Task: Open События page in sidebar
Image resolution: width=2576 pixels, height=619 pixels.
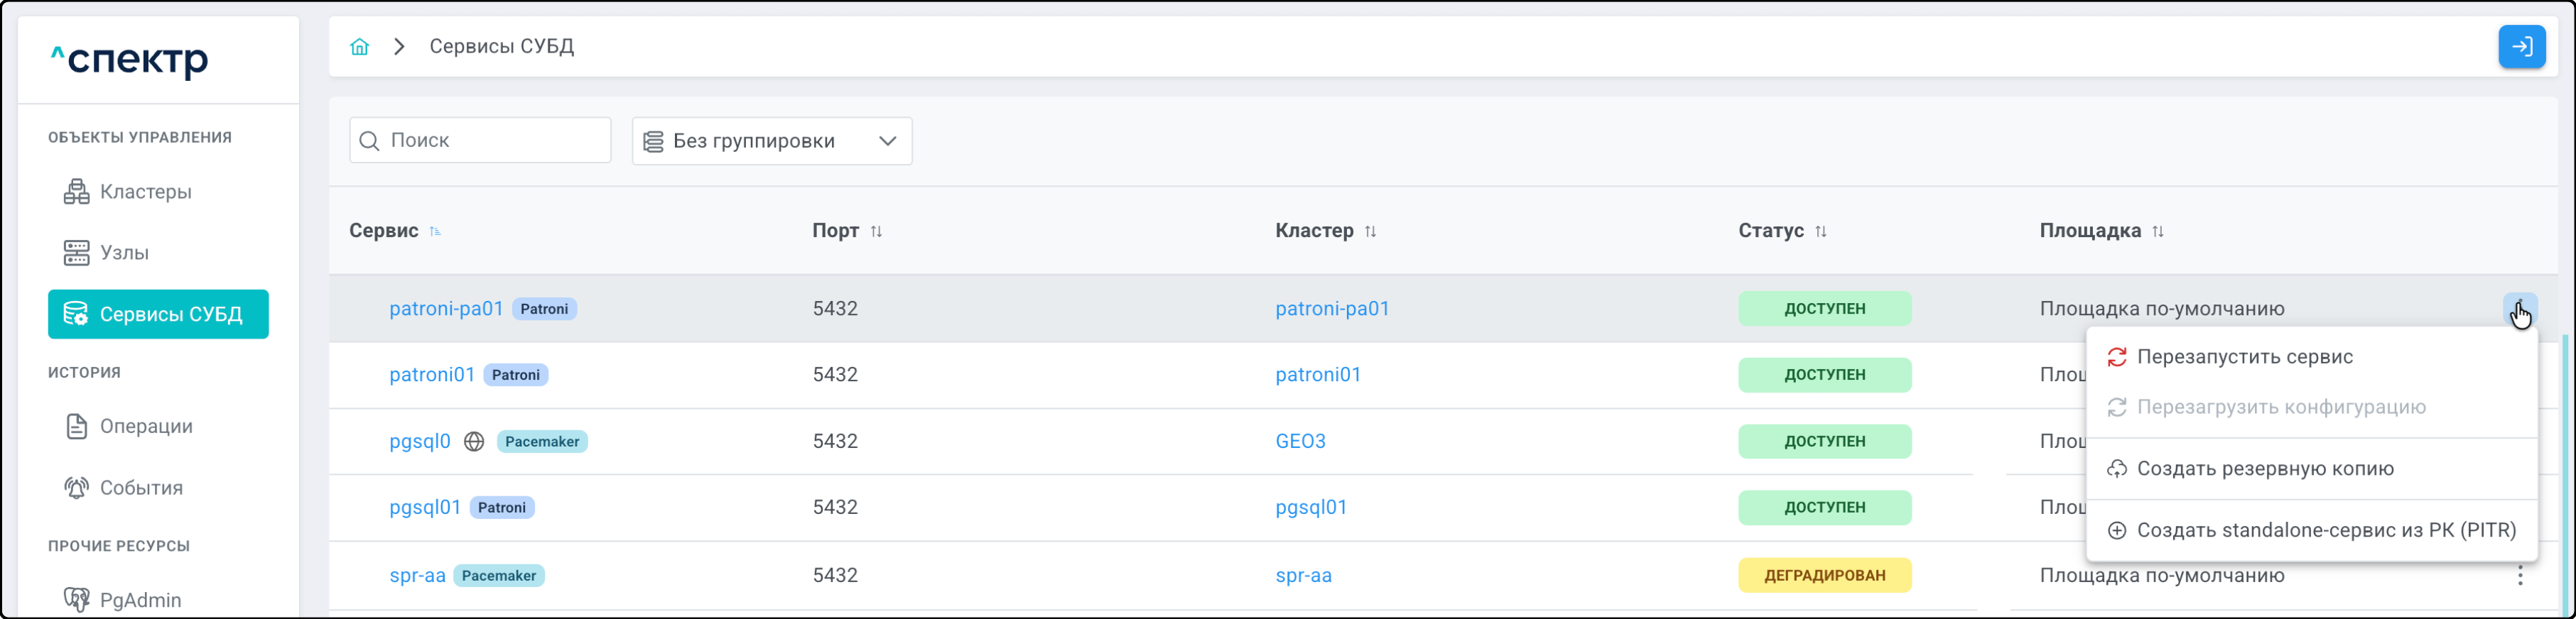Action: pos(141,488)
